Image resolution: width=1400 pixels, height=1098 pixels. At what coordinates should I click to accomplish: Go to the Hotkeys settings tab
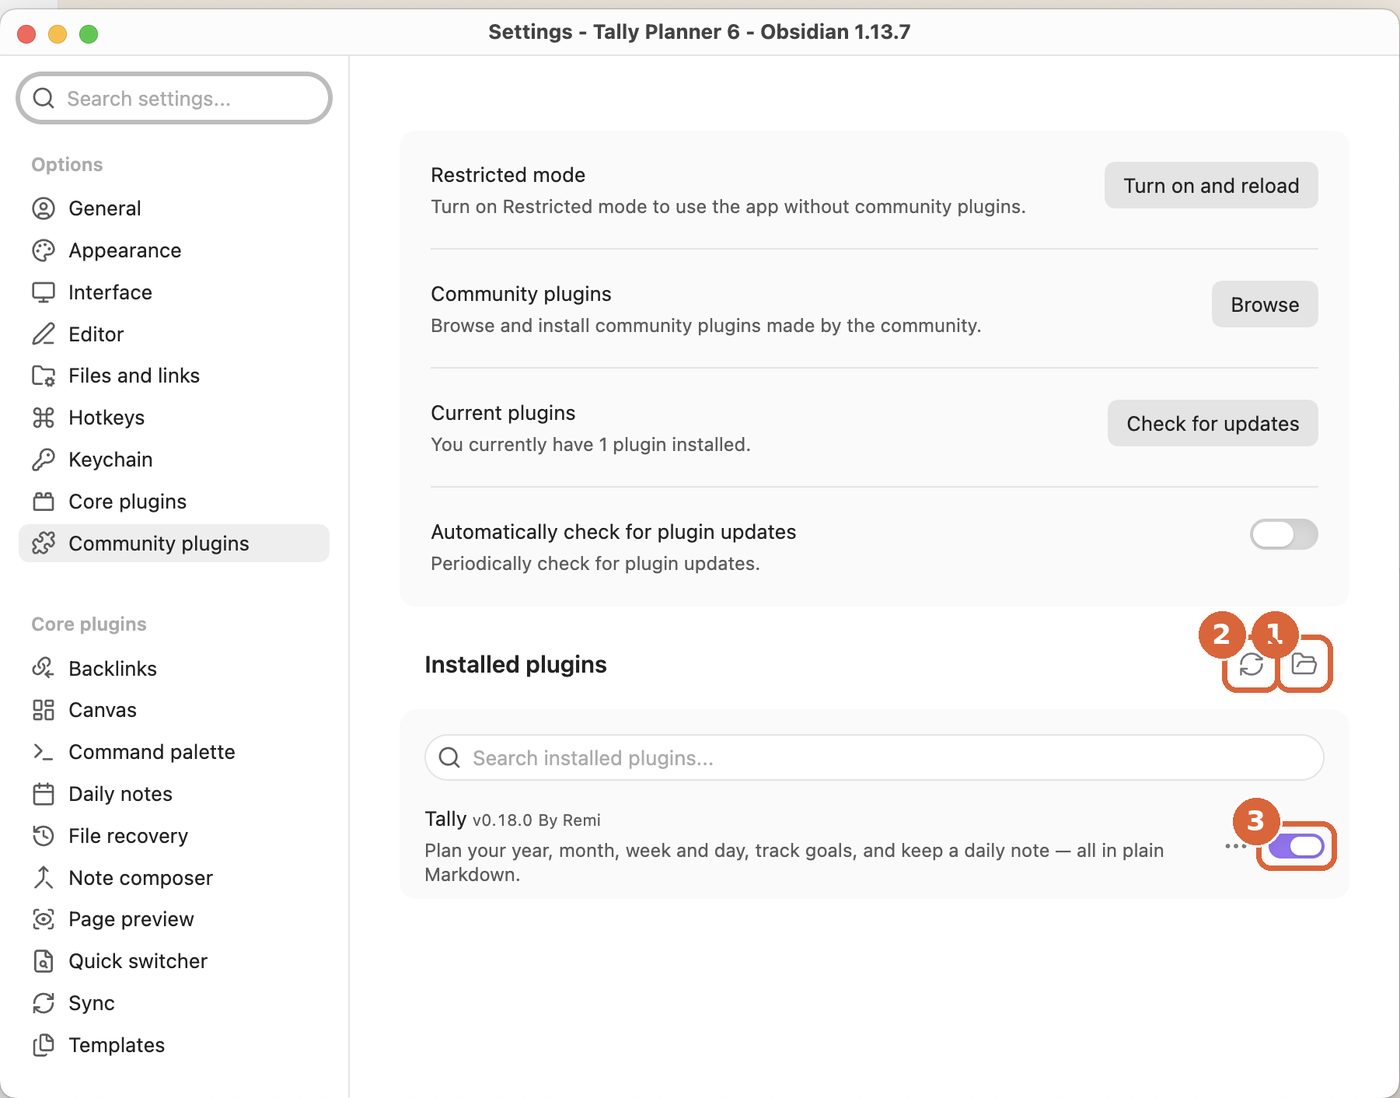[174, 418]
